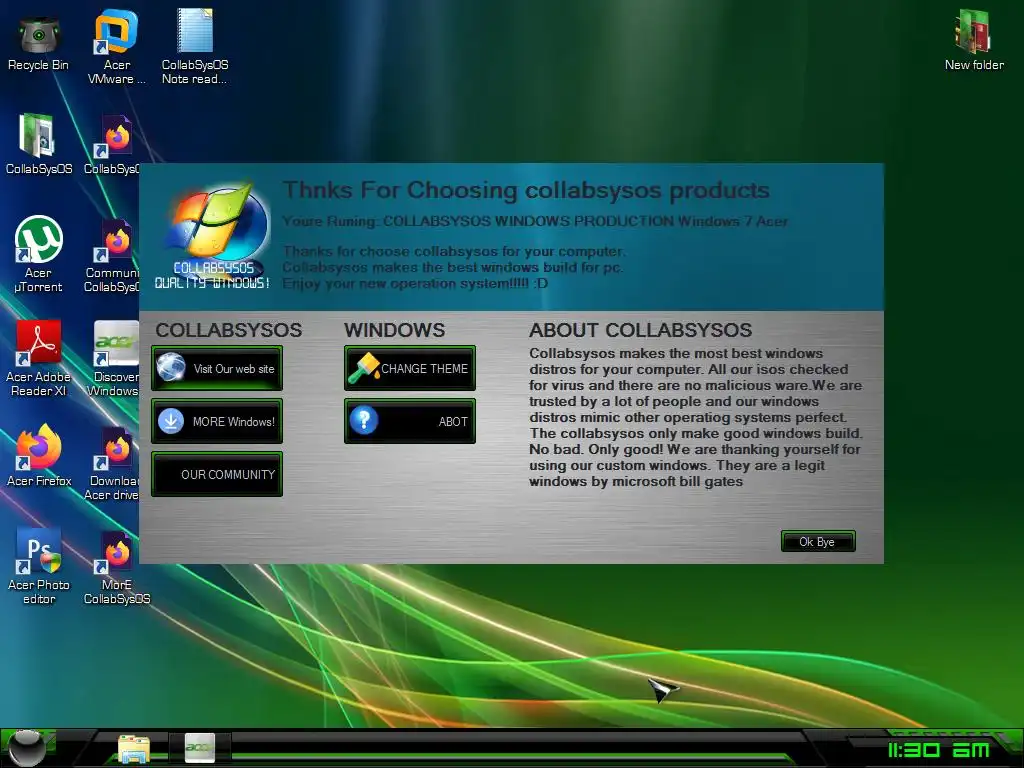Open Download Acer drivers shortcut

[x=112, y=464]
